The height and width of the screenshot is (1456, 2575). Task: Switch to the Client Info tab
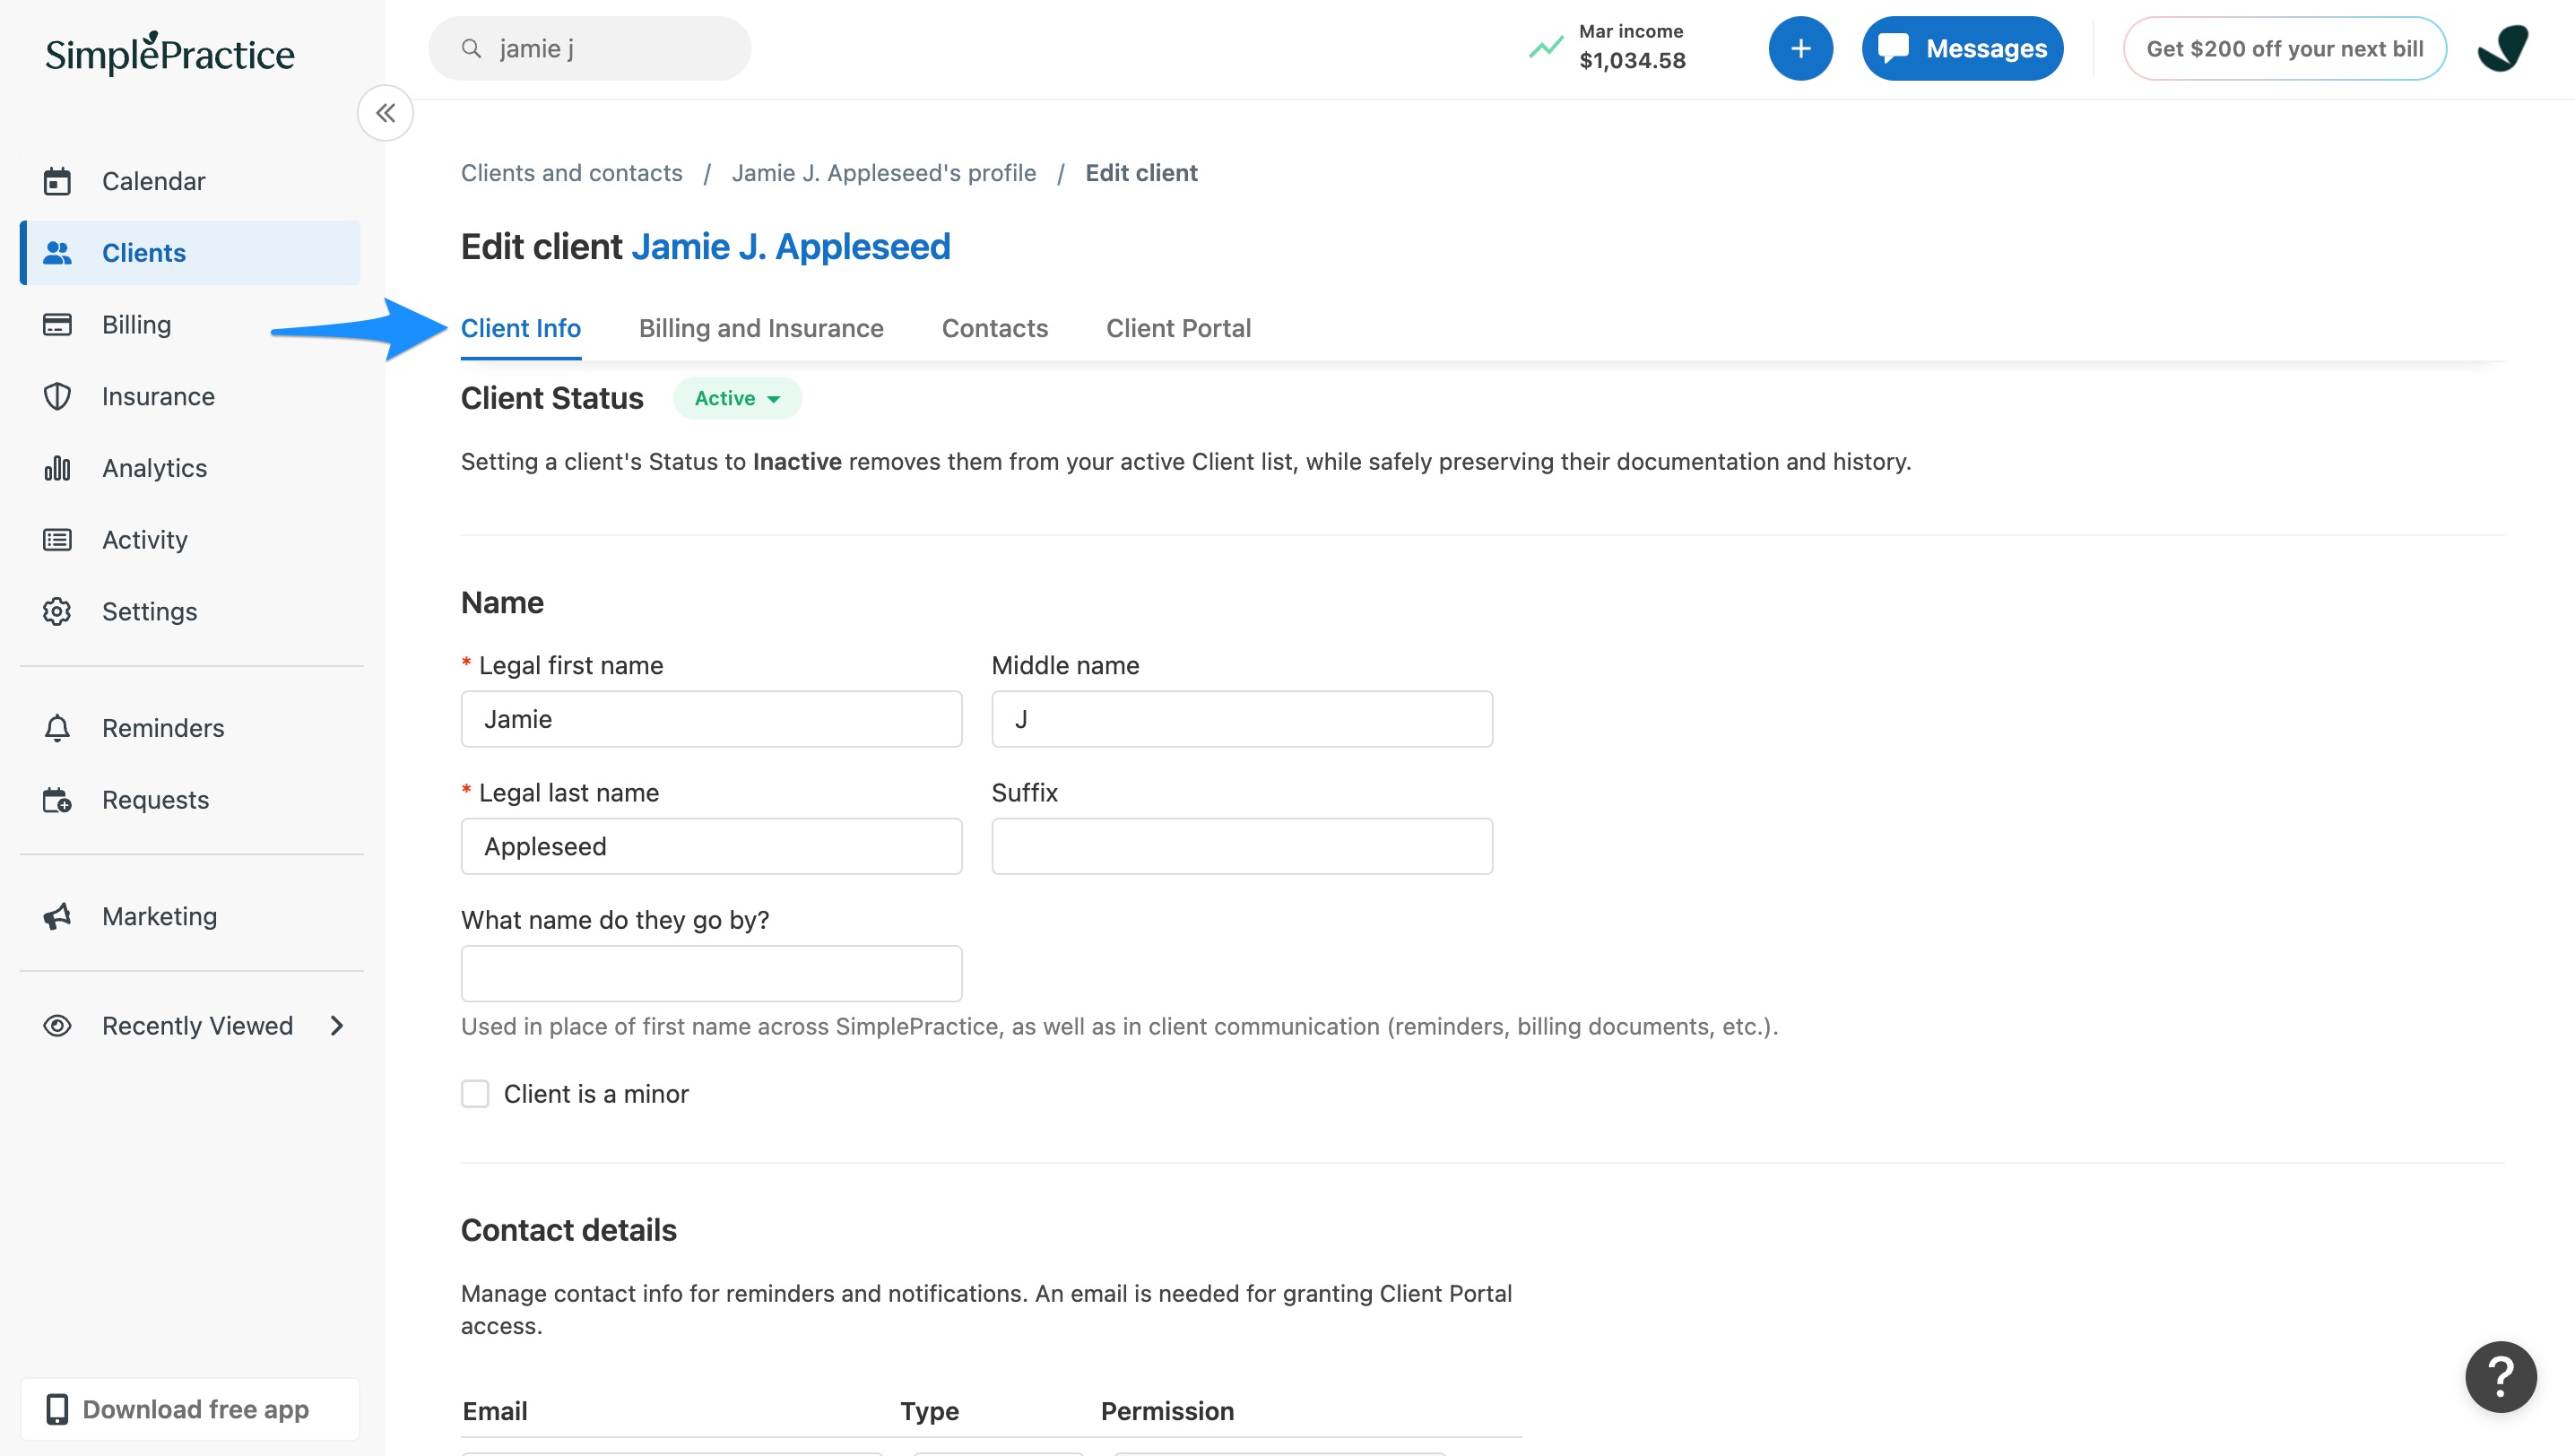tap(520, 328)
